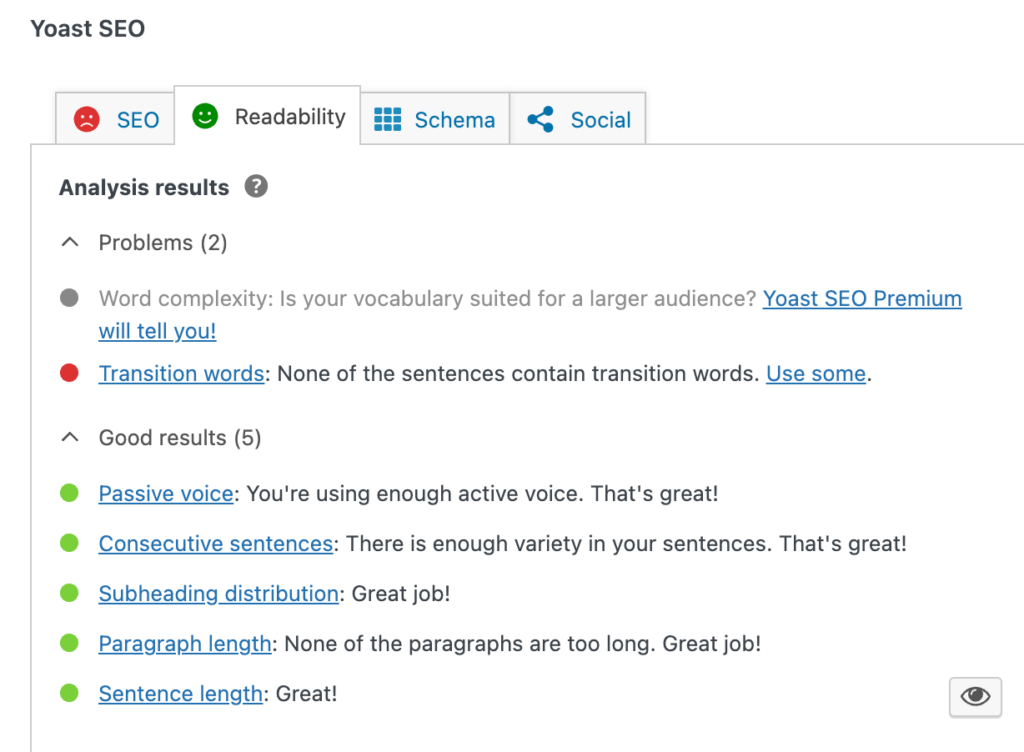Click the green bullet beside Passive voice
This screenshot has height=752, width=1024.
point(69,493)
